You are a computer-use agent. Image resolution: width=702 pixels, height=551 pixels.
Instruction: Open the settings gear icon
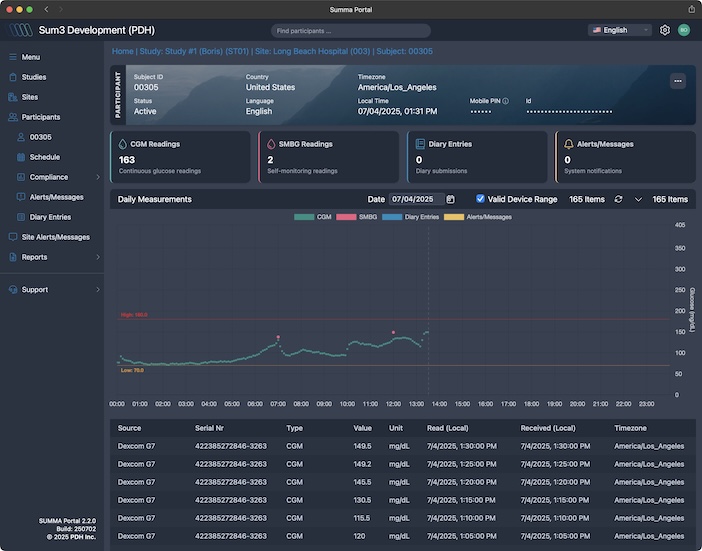(x=665, y=30)
